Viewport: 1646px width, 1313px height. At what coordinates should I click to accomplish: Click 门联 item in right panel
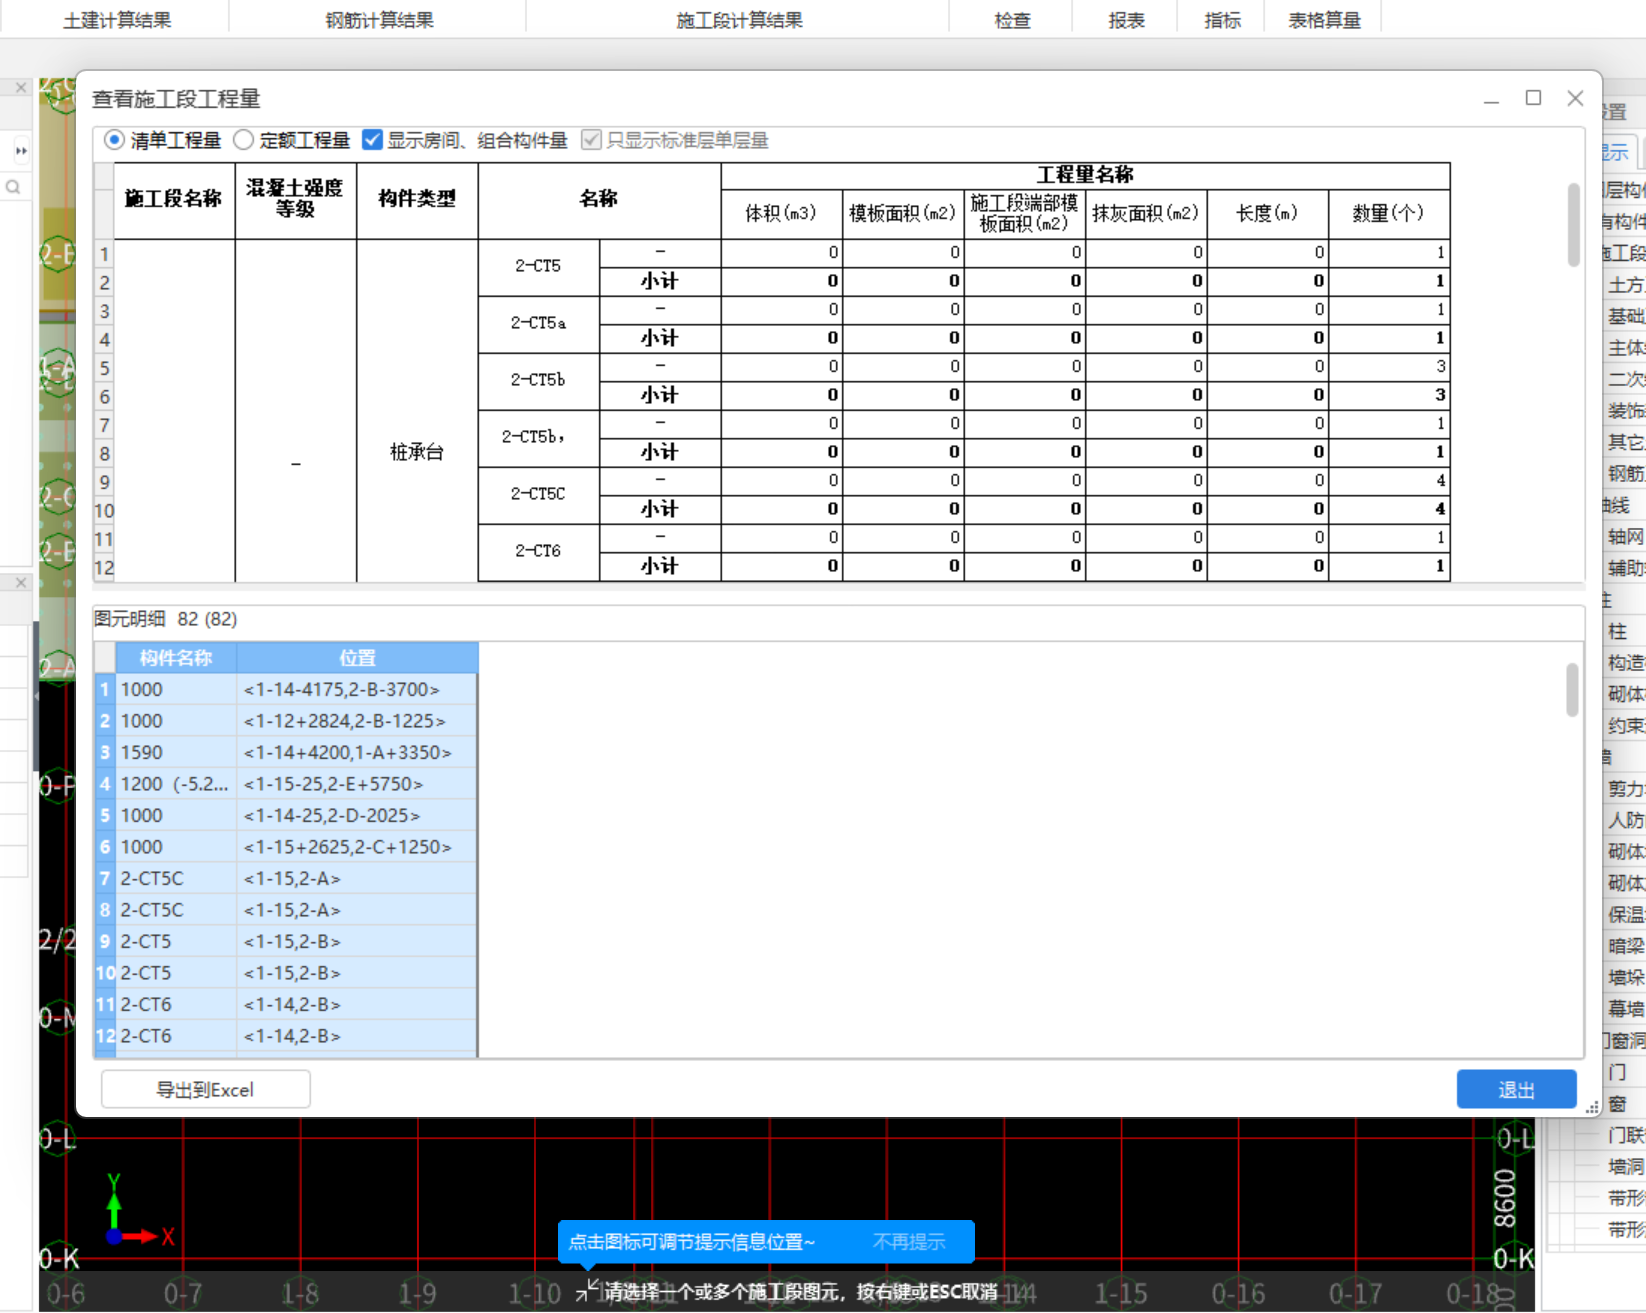point(1625,1135)
